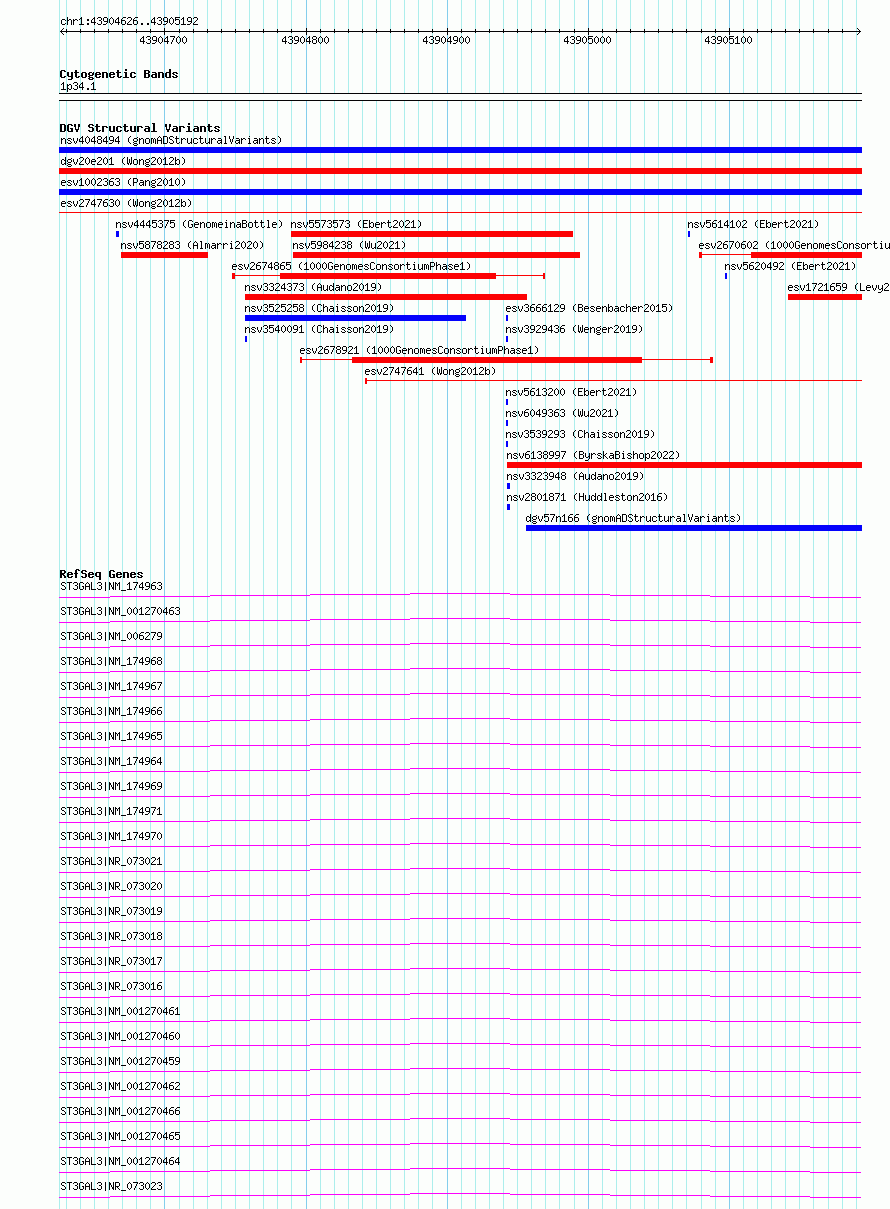Select the dgv20e201 (Wong2012b) variant label

[x=123, y=161]
